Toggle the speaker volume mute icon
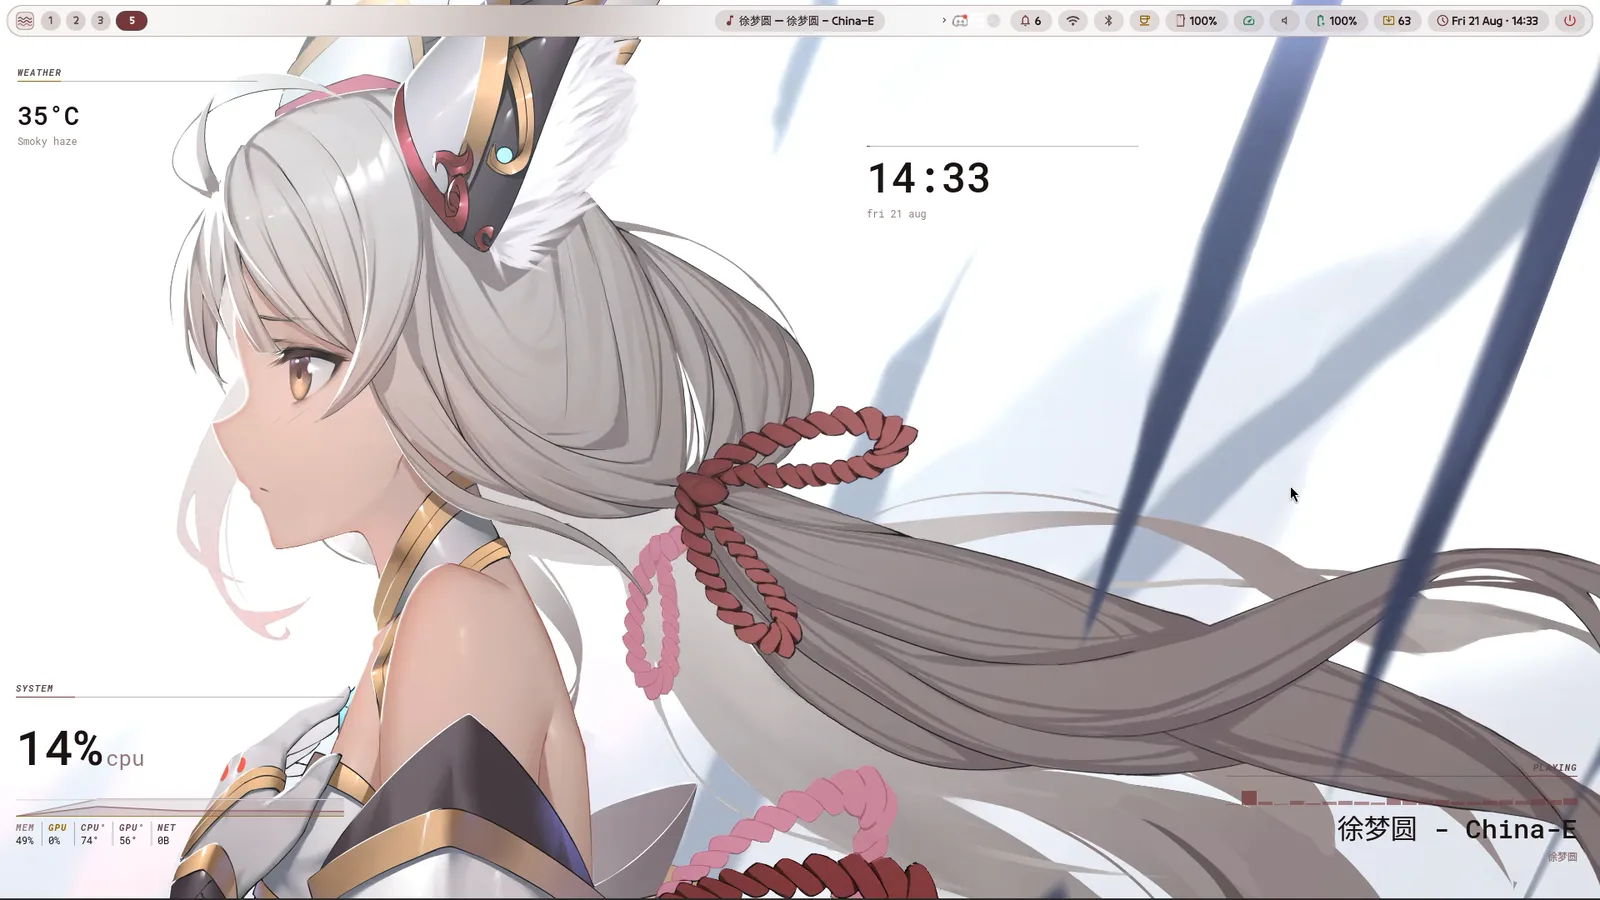The height and width of the screenshot is (900, 1600). pyautogui.click(x=1284, y=20)
